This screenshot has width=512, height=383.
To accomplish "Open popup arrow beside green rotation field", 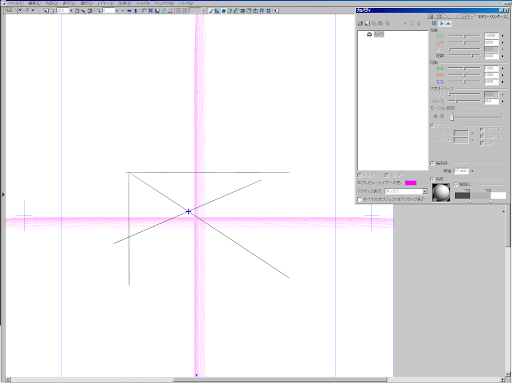I will point(503,68).
